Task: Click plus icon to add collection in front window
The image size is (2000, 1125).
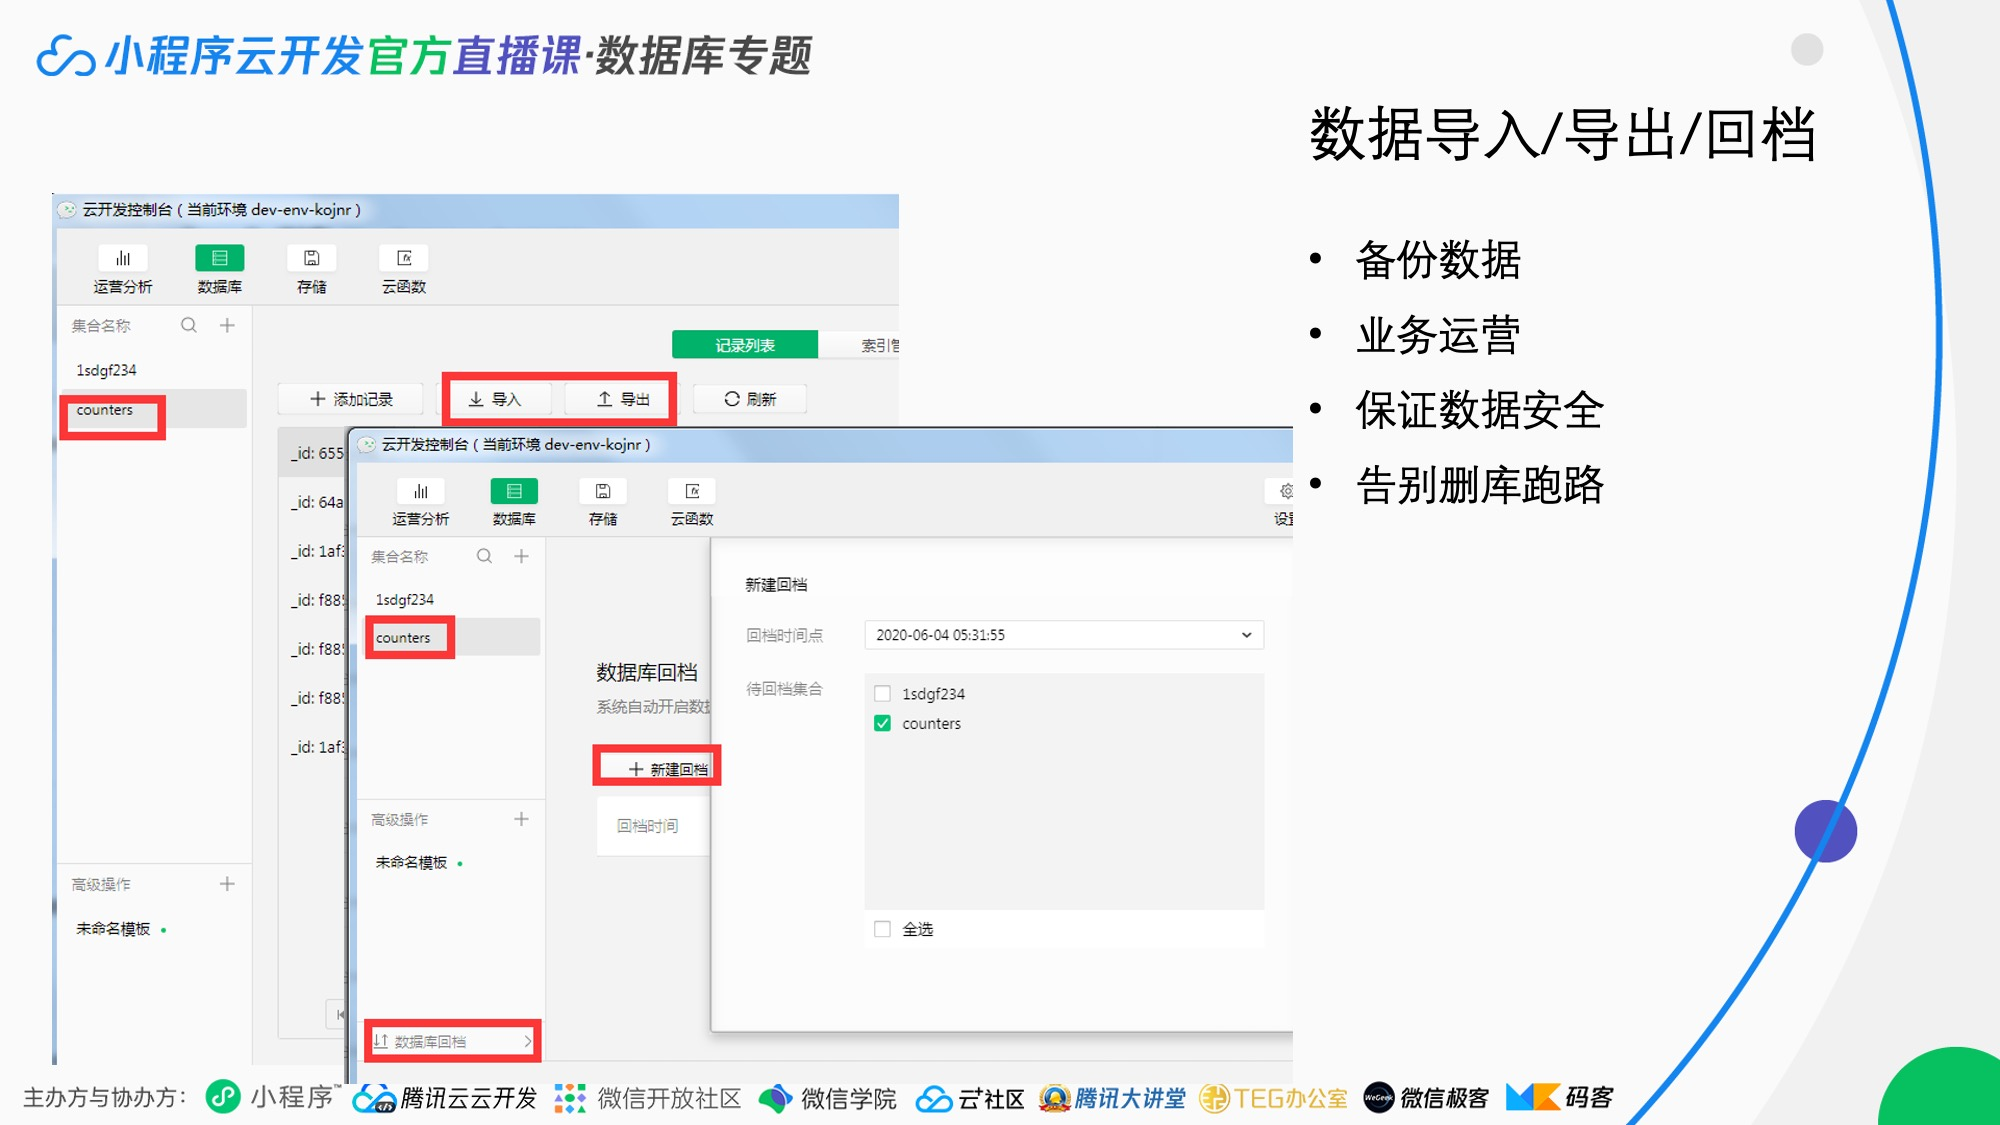Action: [x=521, y=556]
